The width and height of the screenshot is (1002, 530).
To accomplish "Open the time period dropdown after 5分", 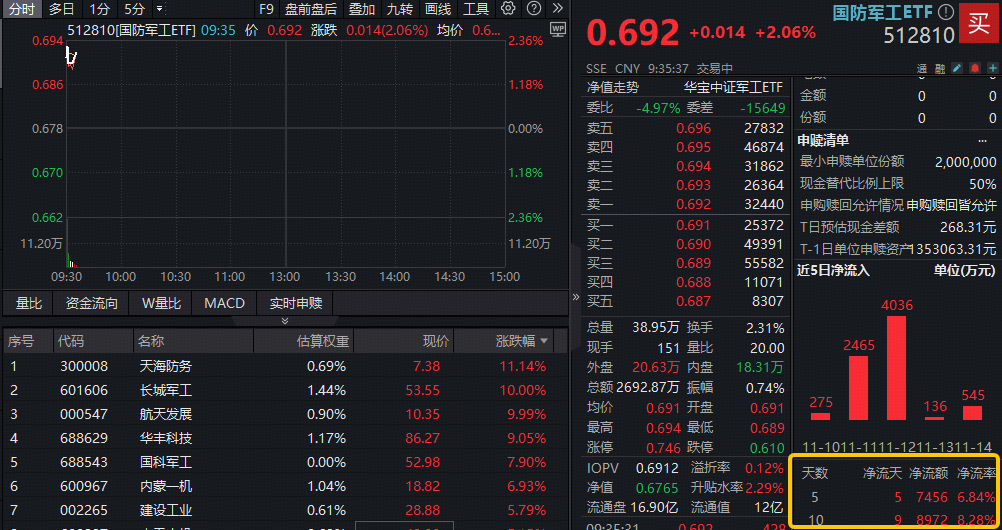I will click(x=160, y=9).
